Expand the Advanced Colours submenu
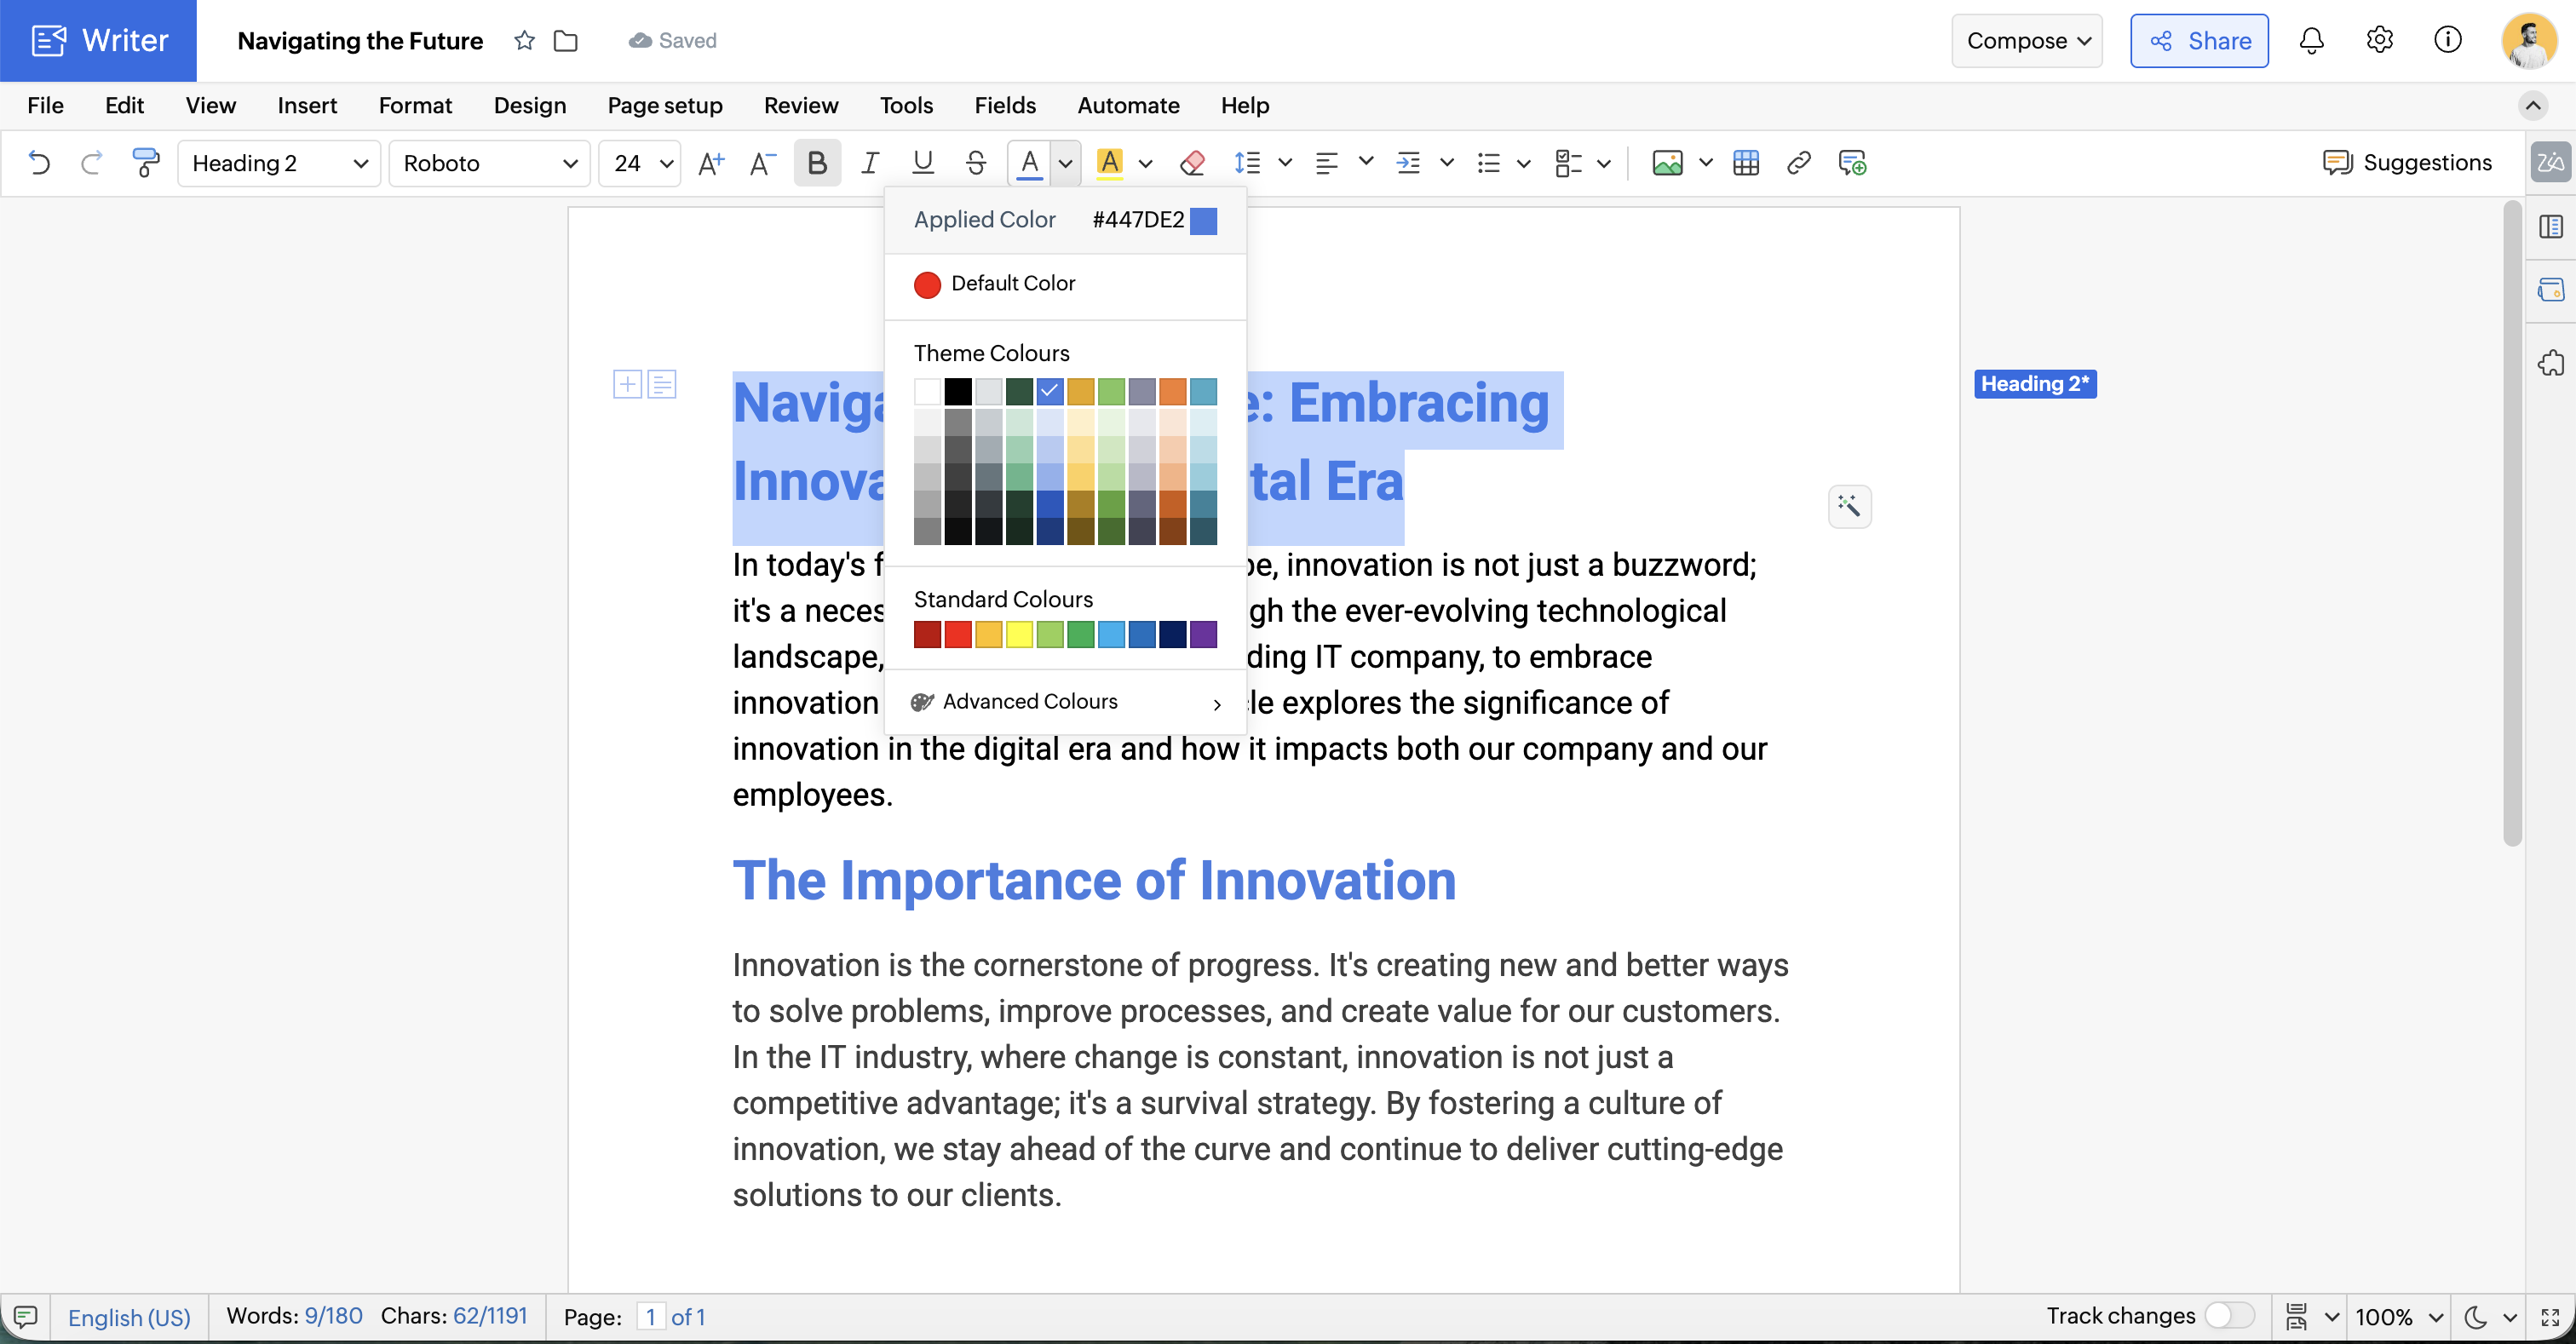The width and height of the screenshot is (2576, 1344). (x=1065, y=702)
